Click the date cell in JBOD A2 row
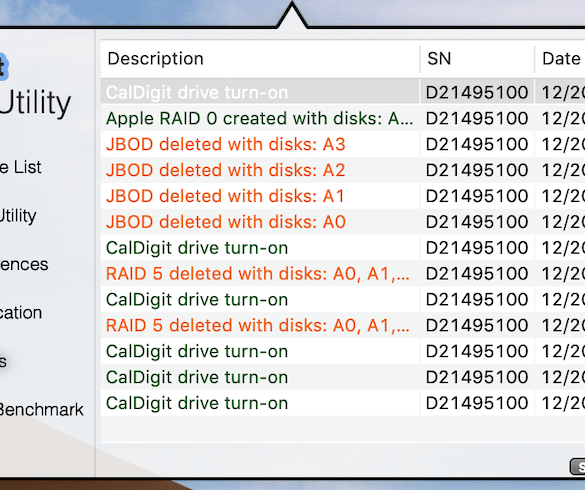The image size is (585, 490). click(x=563, y=170)
